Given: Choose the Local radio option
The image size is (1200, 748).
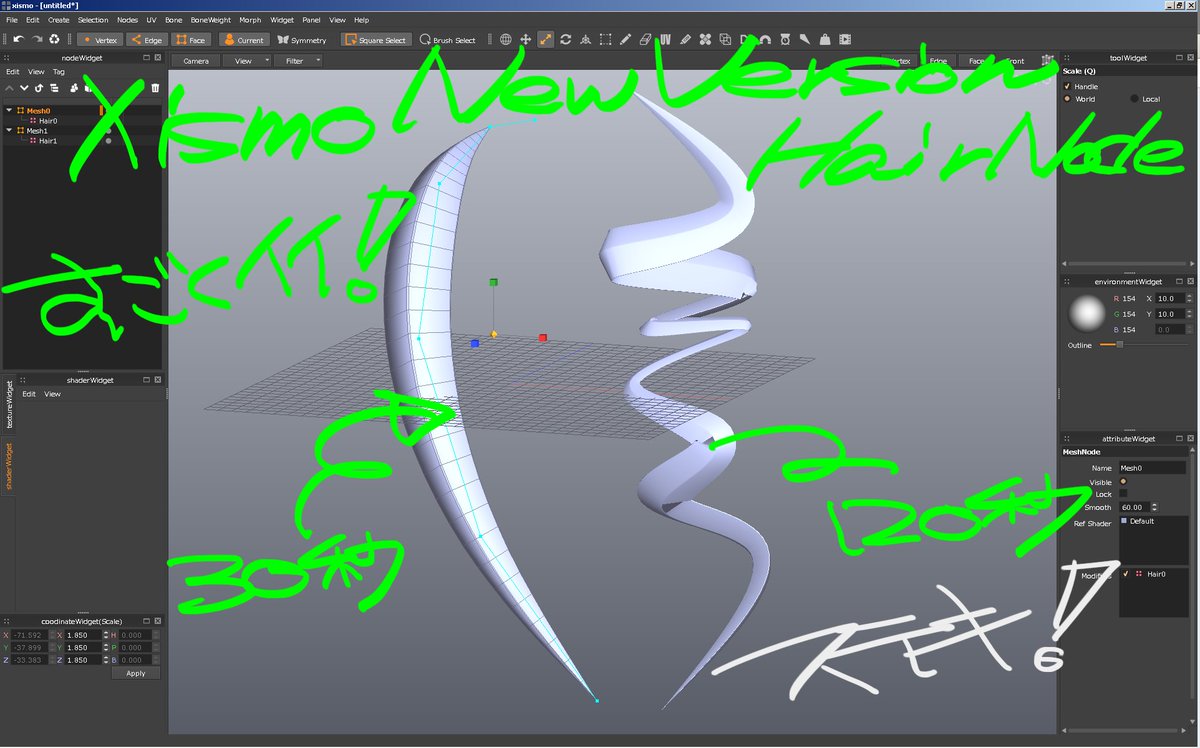Looking at the screenshot, I should (x=1134, y=99).
